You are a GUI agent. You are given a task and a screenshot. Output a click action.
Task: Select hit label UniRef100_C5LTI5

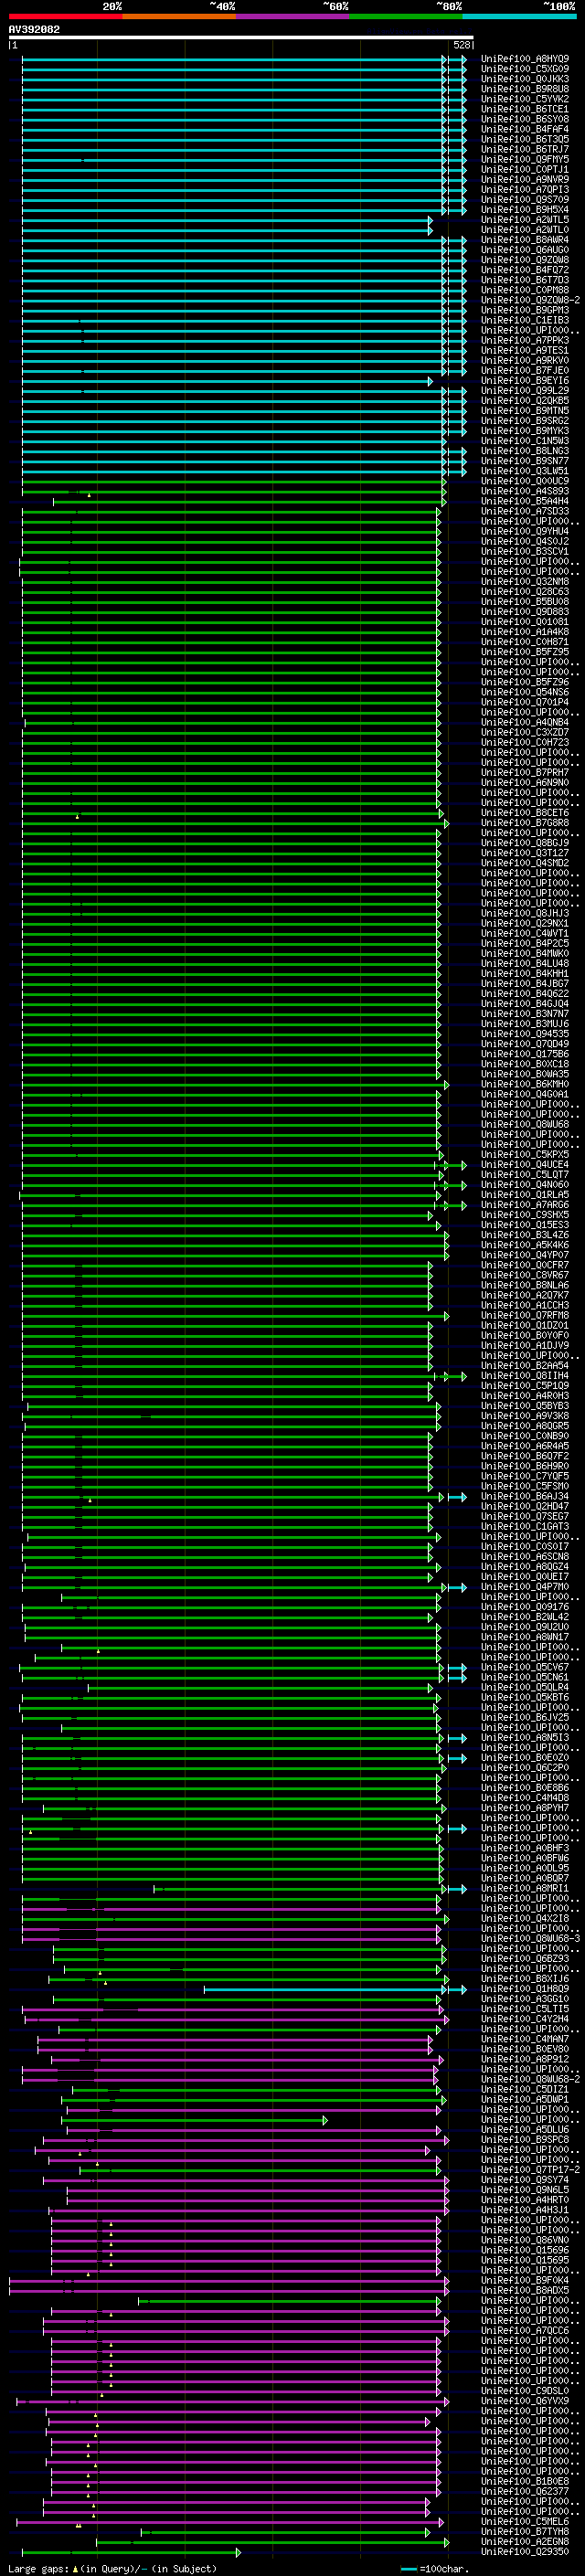point(525,2009)
